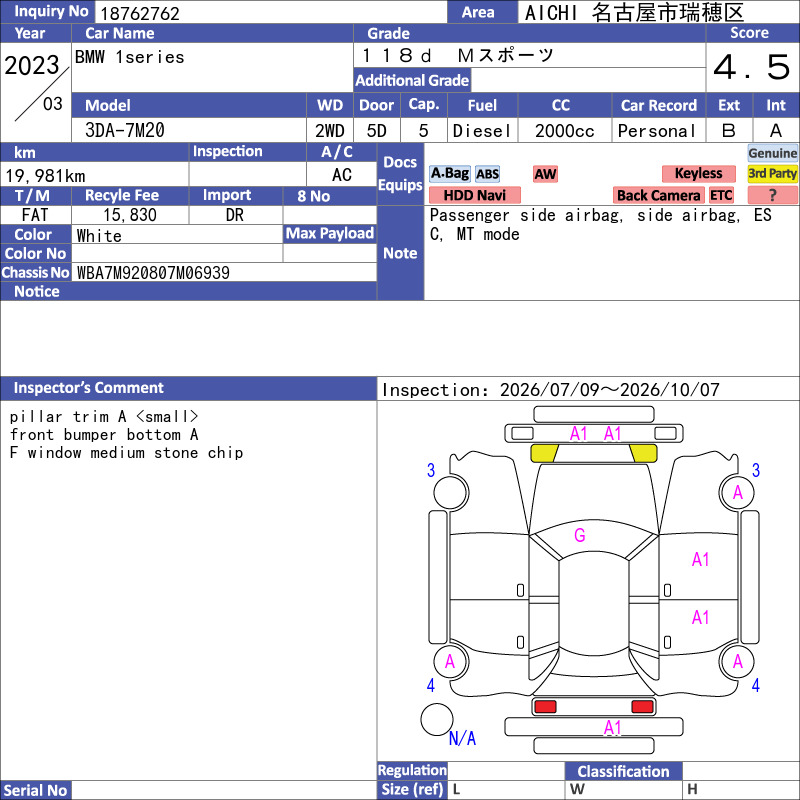The width and height of the screenshot is (800, 800).
Task: Click the rear left wheel marked A
Action: (450, 662)
